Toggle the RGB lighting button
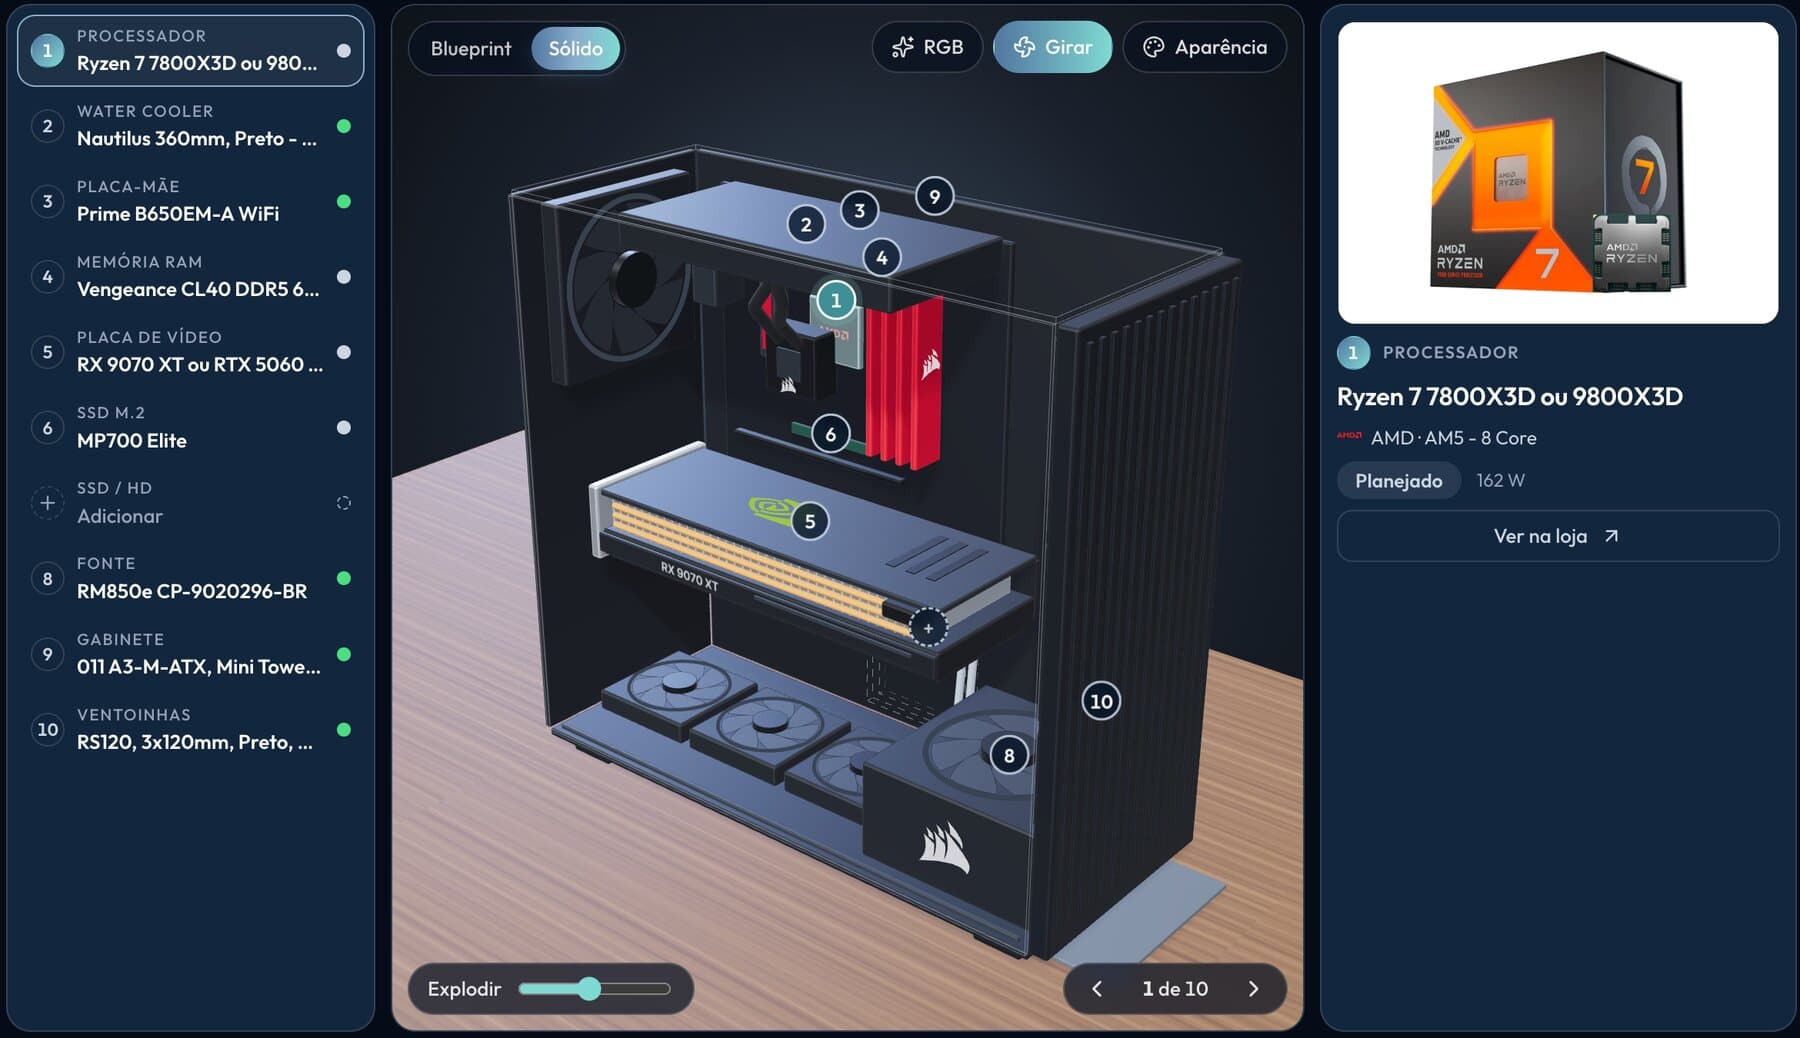 tap(927, 47)
